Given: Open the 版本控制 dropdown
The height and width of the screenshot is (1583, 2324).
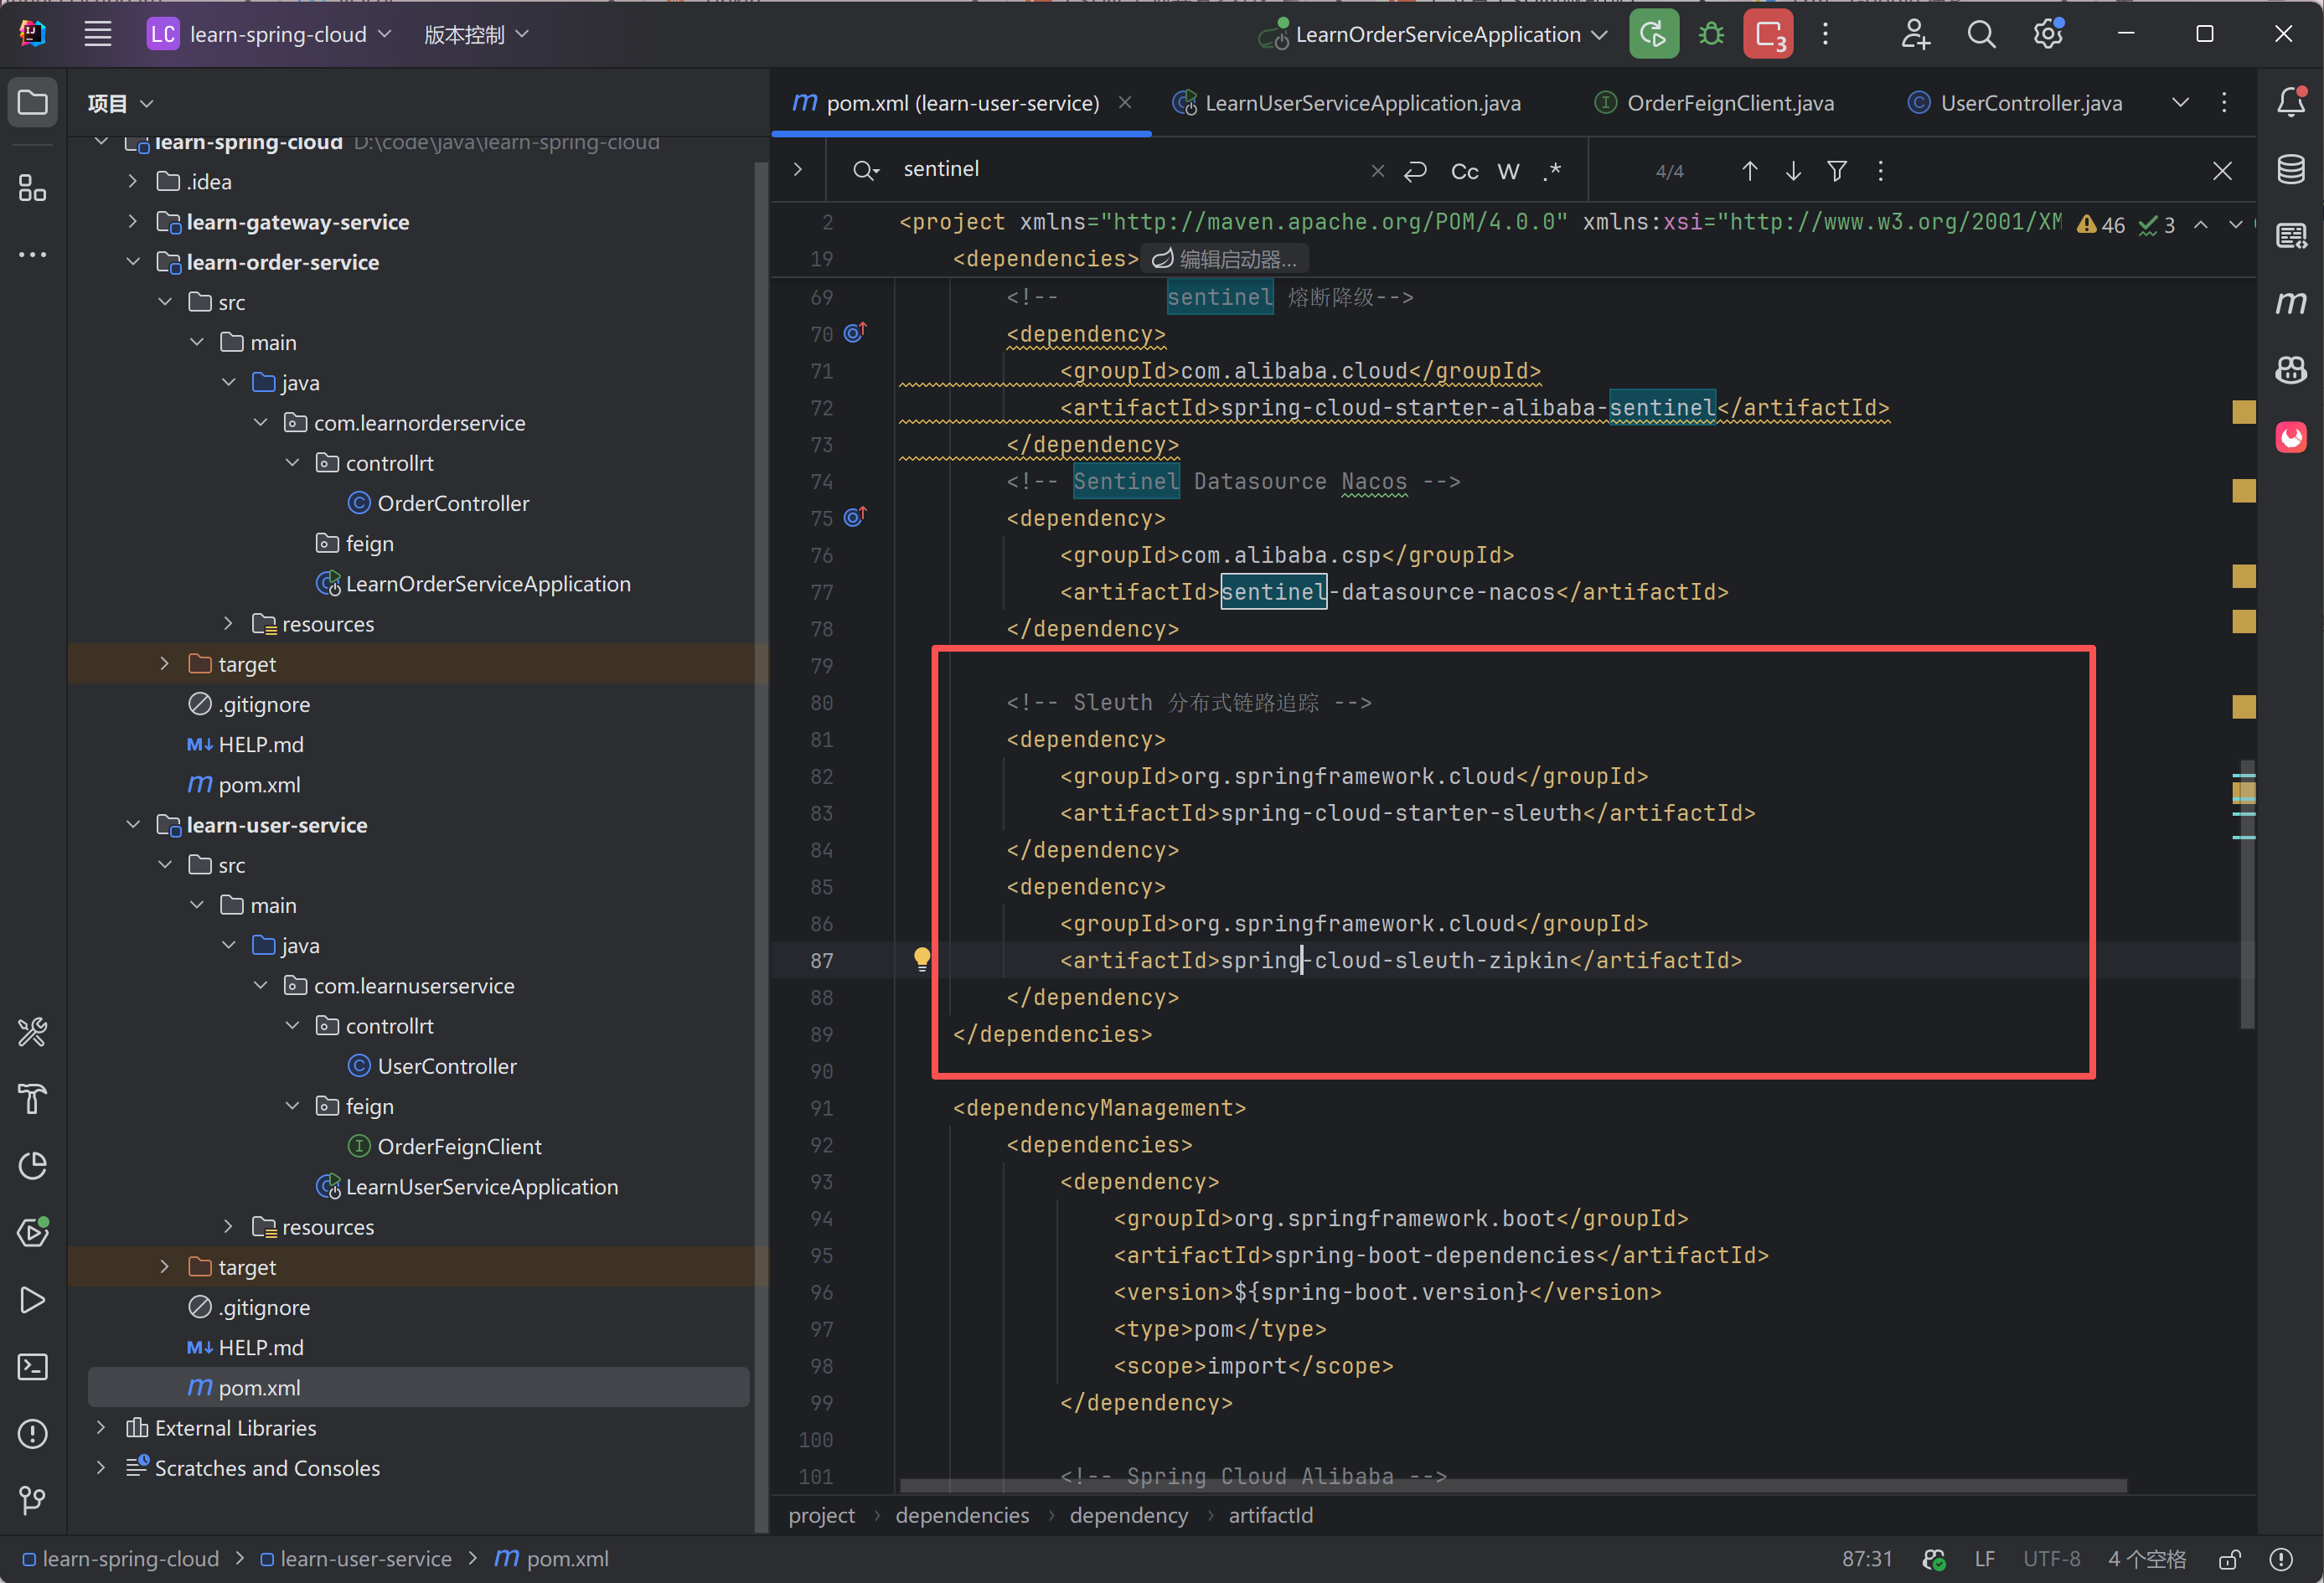Looking at the screenshot, I should click(476, 34).
